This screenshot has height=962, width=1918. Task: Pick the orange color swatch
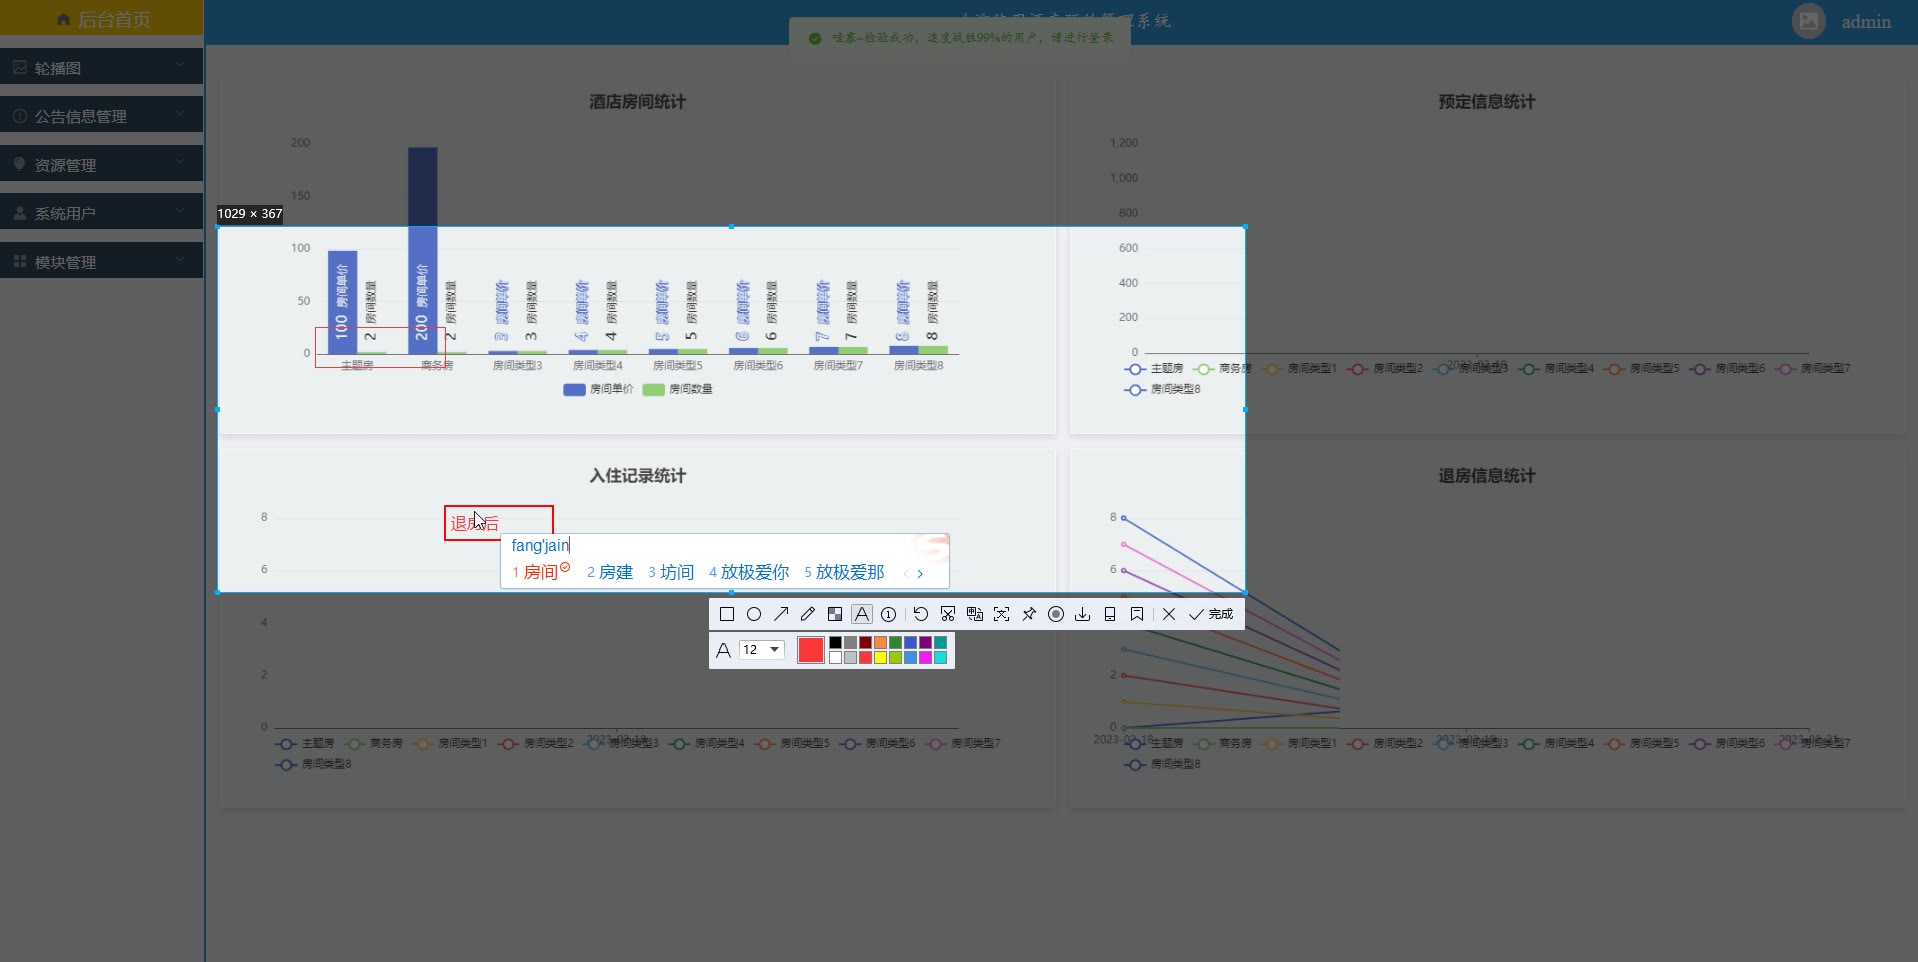coord(880,643)
